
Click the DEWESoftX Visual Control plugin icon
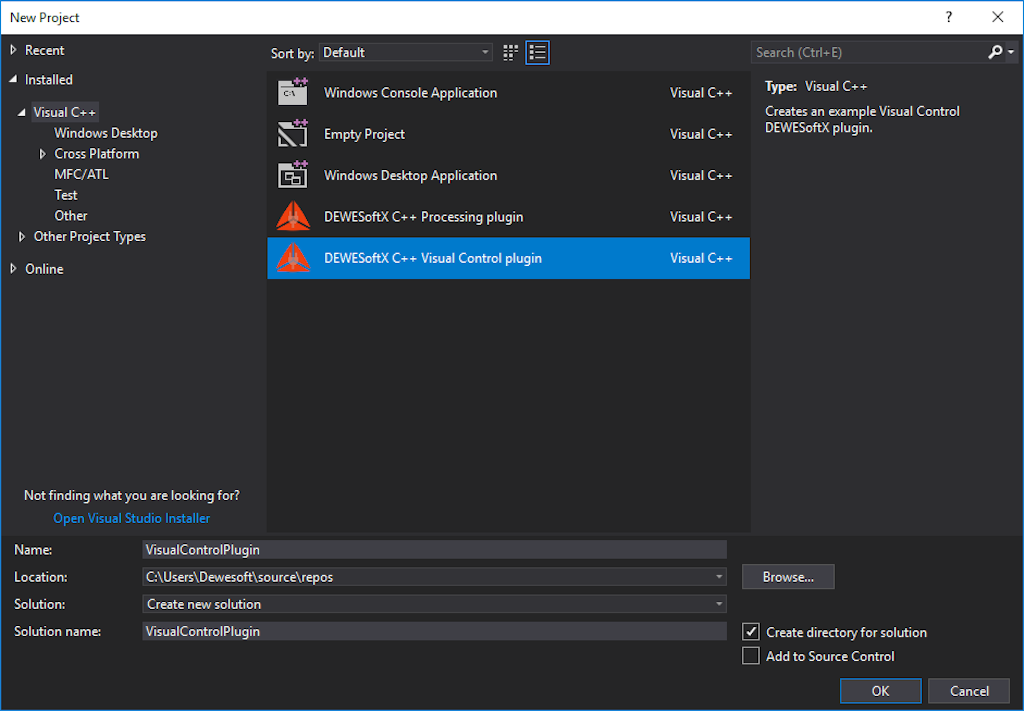pyautogui.click(x=293, y=258)
